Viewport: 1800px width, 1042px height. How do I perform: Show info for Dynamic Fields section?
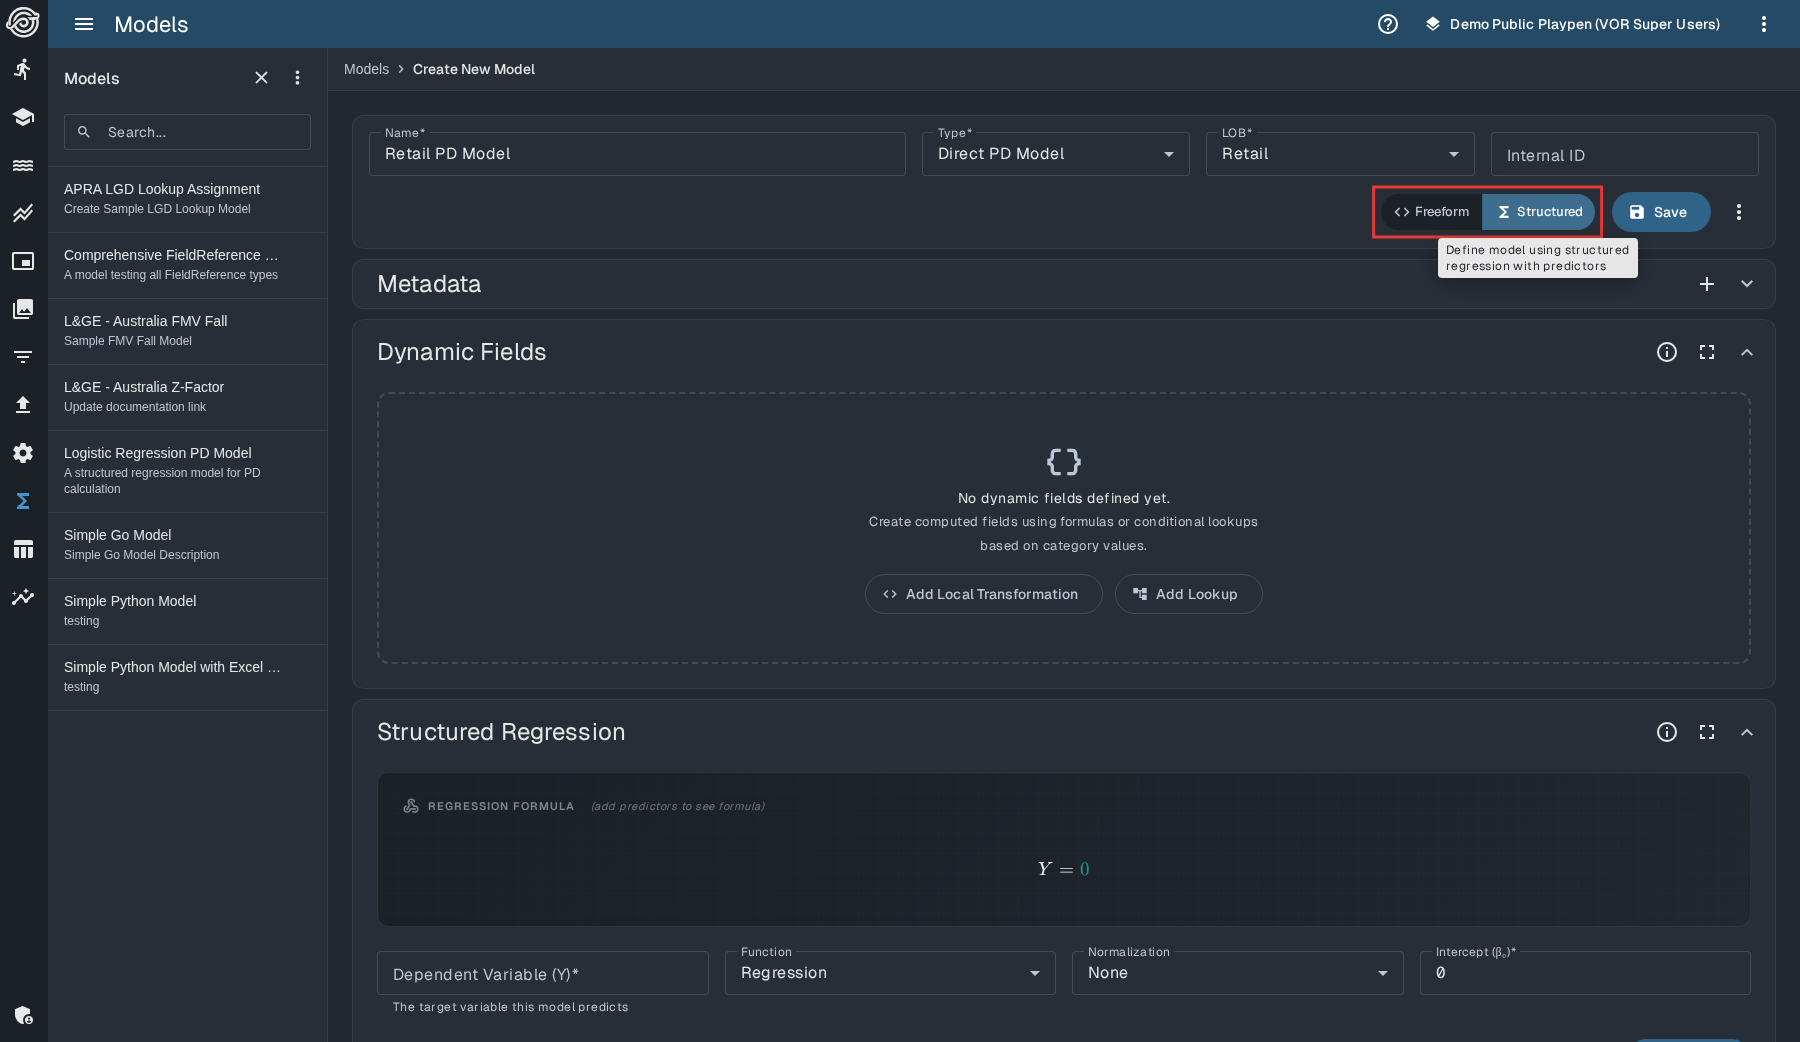(x=1666, y=352)
